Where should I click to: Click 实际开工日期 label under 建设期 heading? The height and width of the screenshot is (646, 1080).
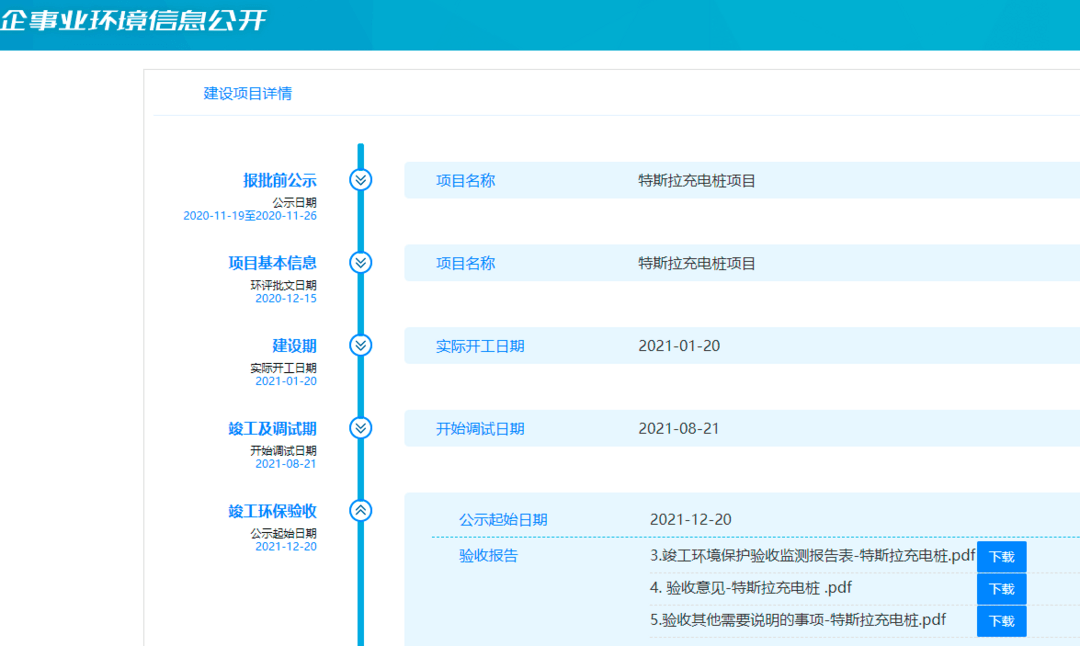[283, 368]
